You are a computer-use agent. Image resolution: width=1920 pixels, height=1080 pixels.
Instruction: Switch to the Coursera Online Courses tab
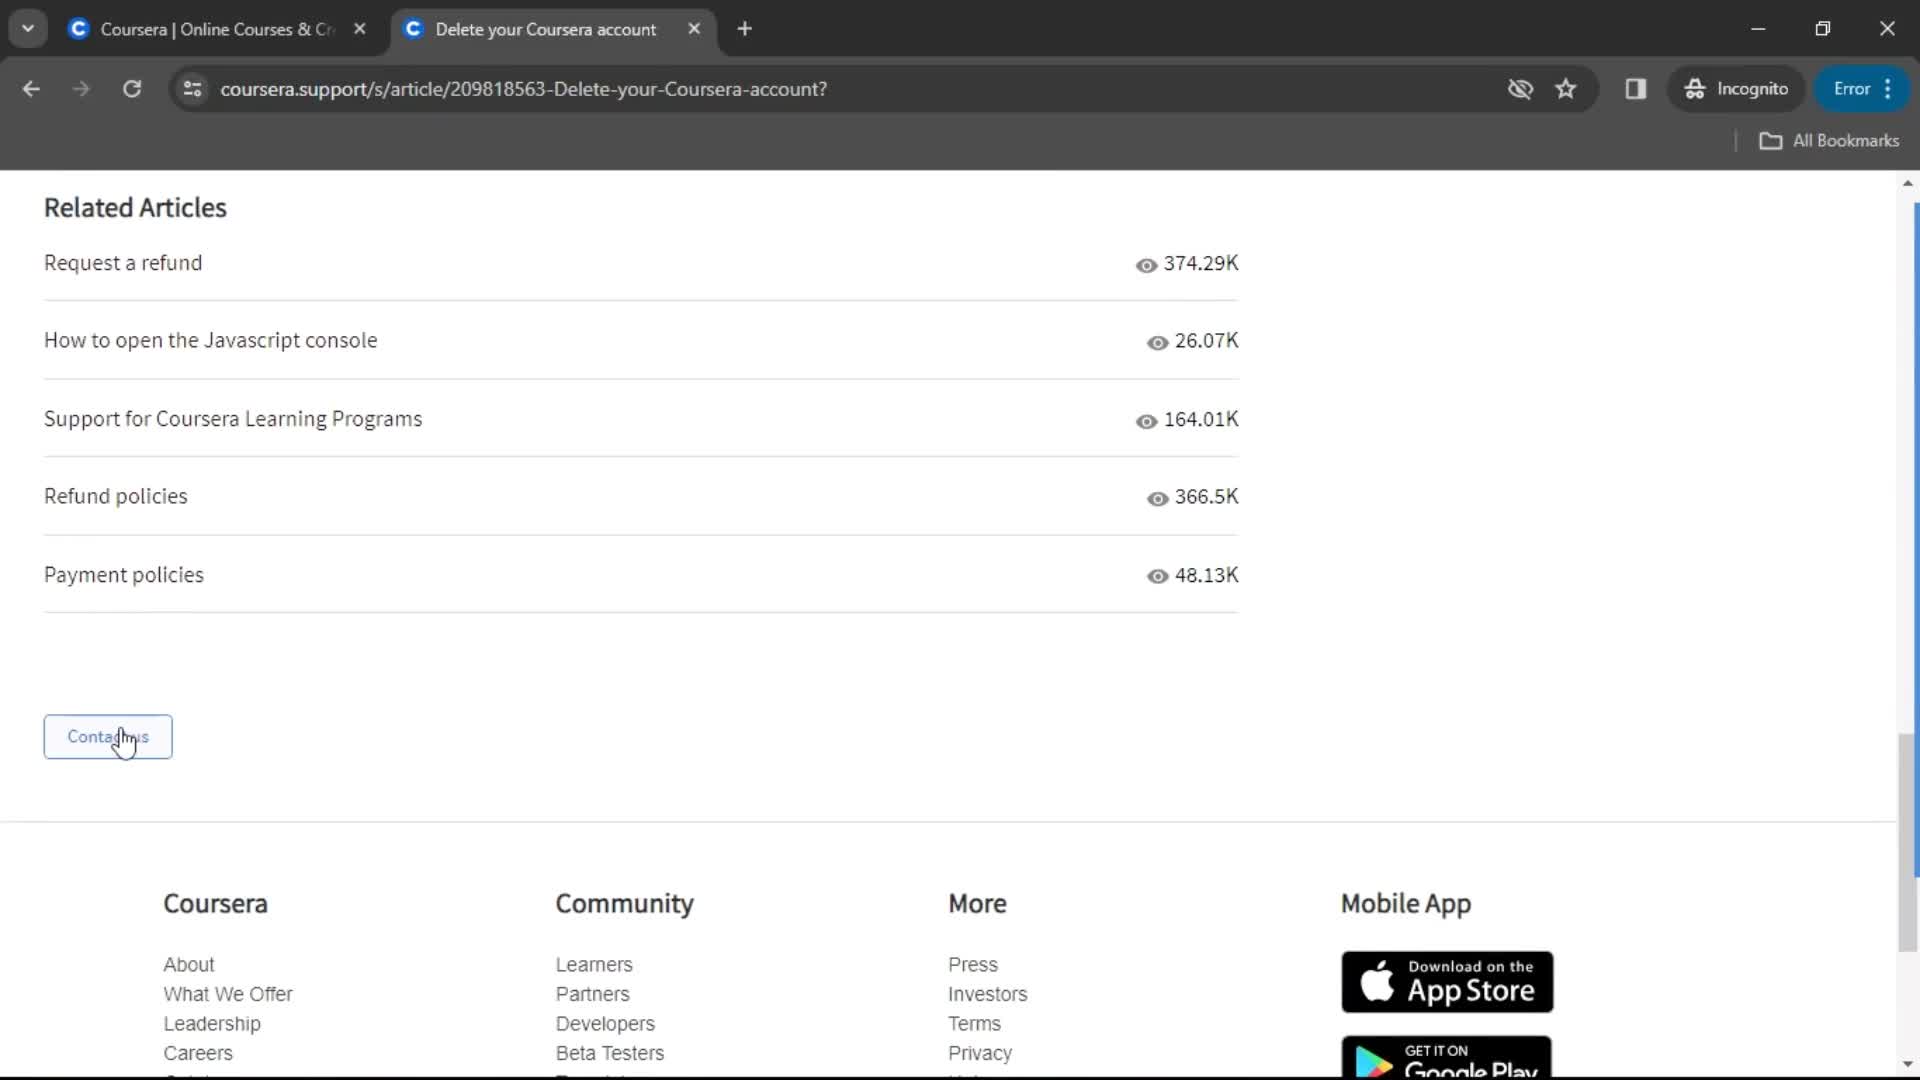point(218,29)
